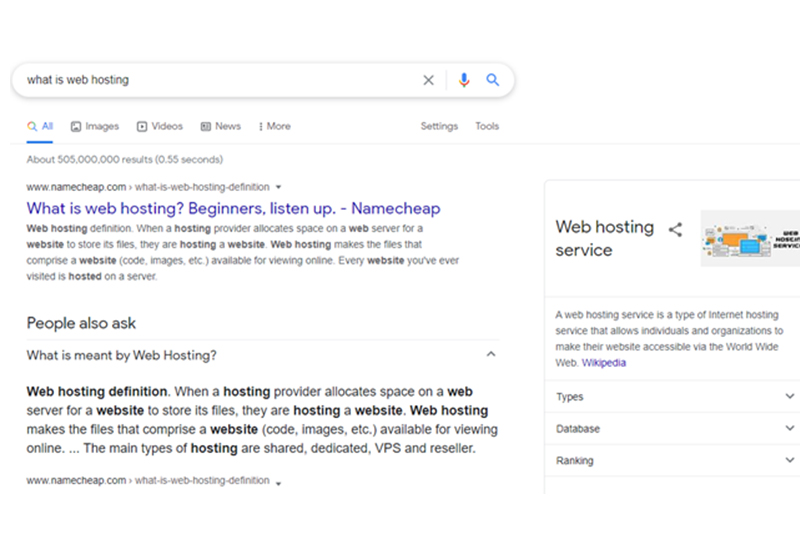Clear the search box with X icon

tap(429, 80)
